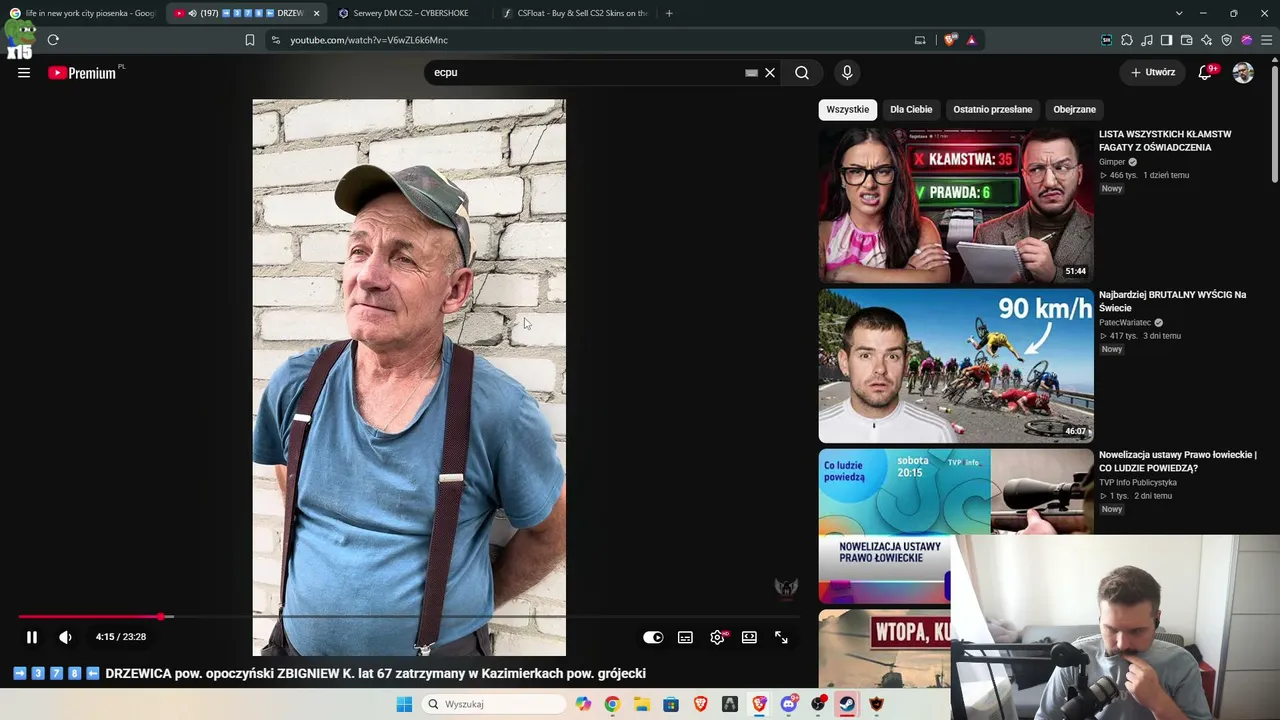Image resolution: width=1280 pixels, height=720 pixels.
Task: Toggle the autoplay switch in player
Action: click(x=653, y=637)
